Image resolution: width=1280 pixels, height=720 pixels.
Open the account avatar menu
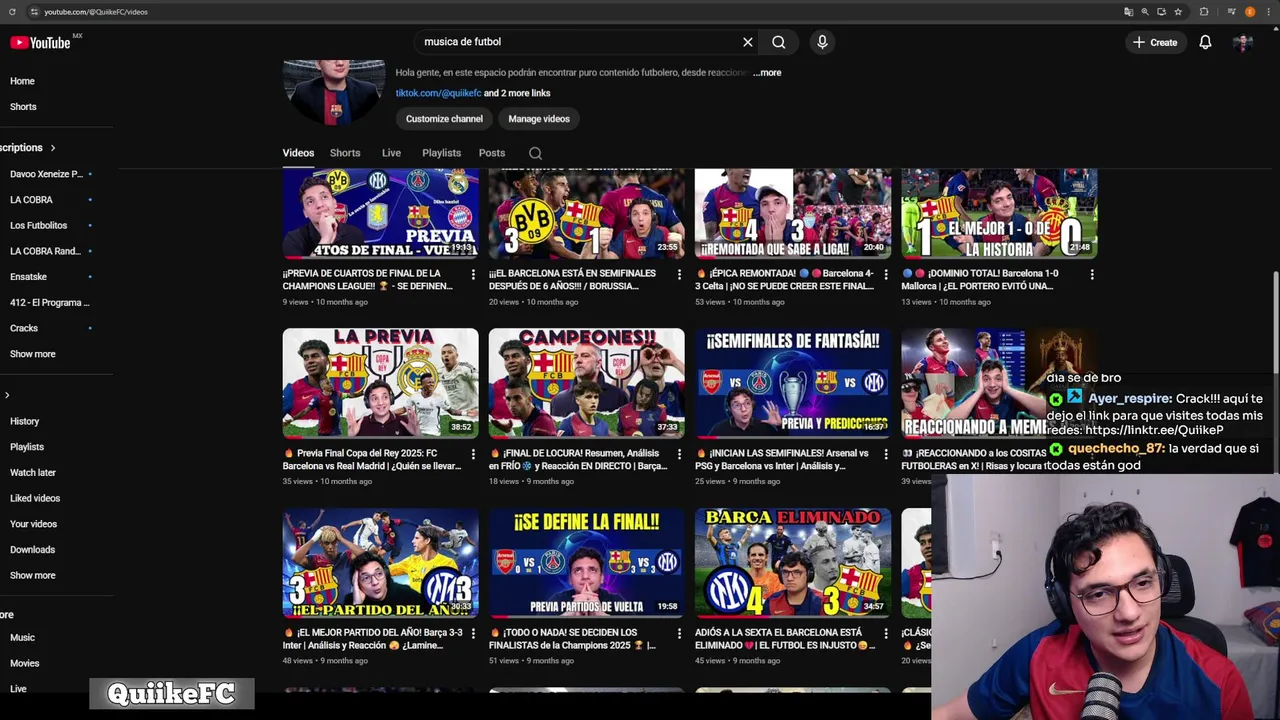(1243, 42)
